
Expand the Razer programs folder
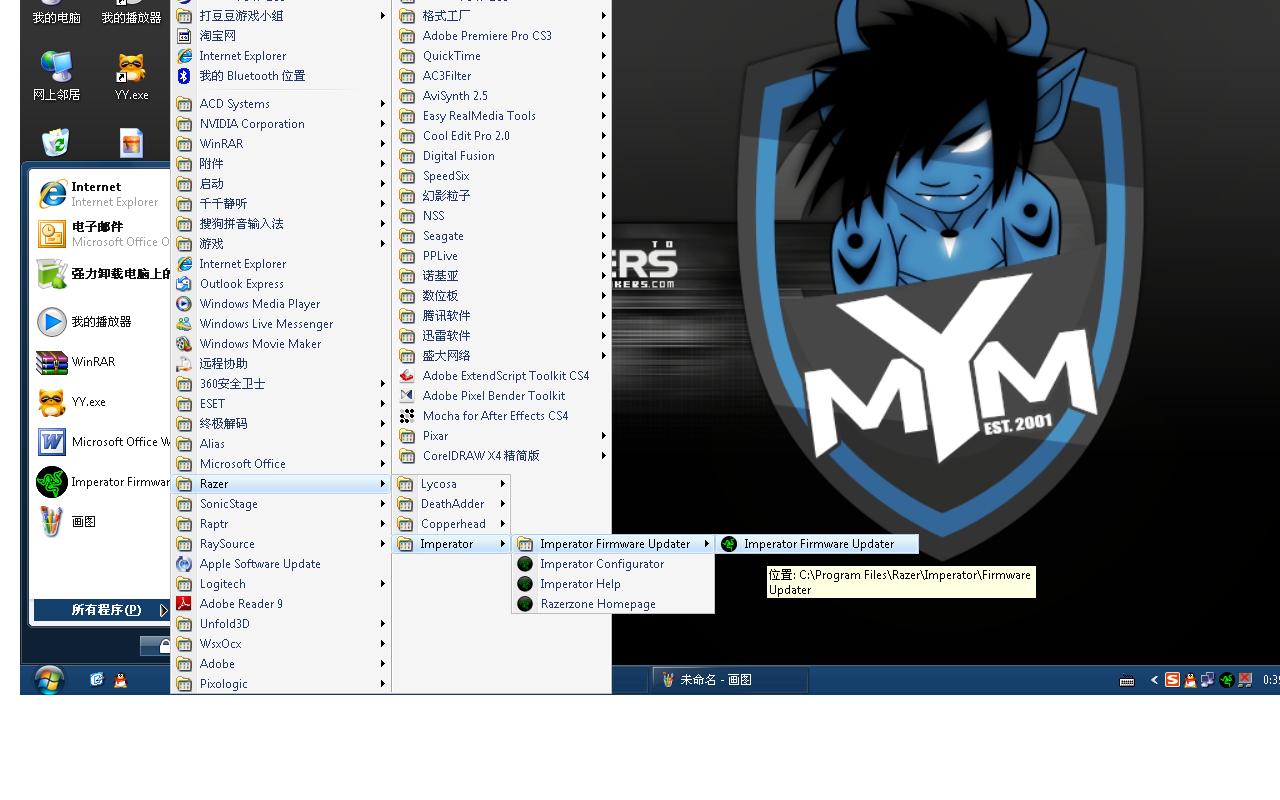(x=280, y=484)
